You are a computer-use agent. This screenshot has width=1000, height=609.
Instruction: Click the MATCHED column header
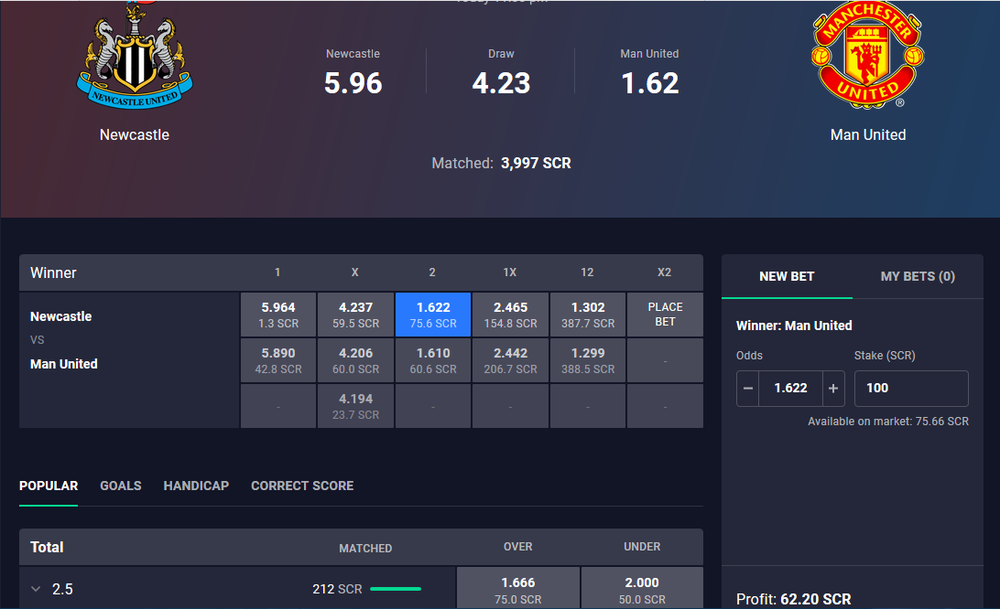tap(365, 548)
